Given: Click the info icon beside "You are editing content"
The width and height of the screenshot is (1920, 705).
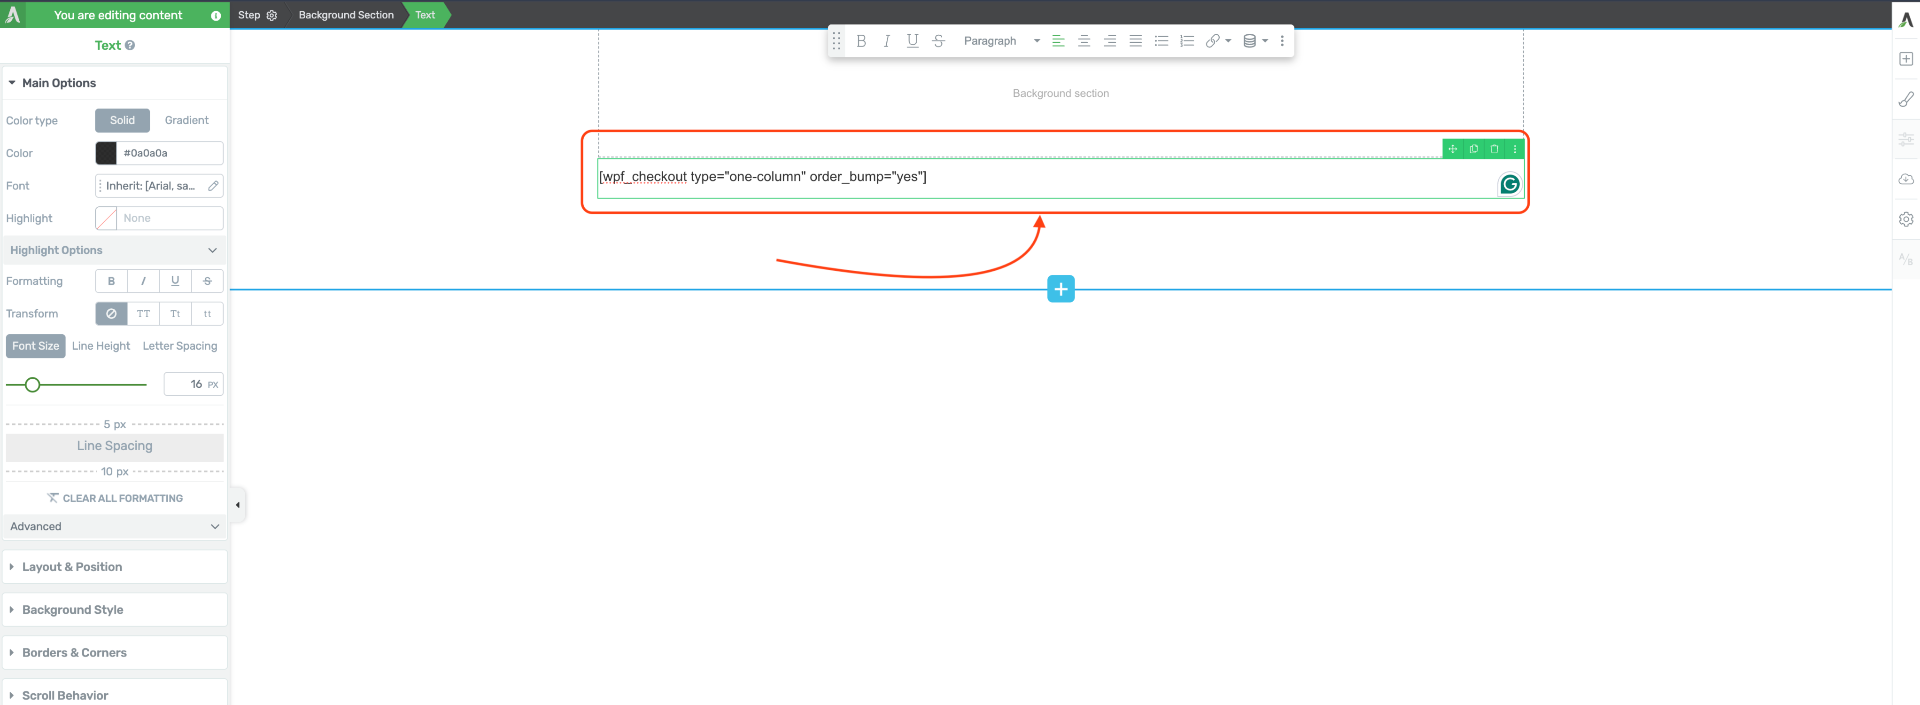Looking at the screenshot, I should (x=216, y=15).
